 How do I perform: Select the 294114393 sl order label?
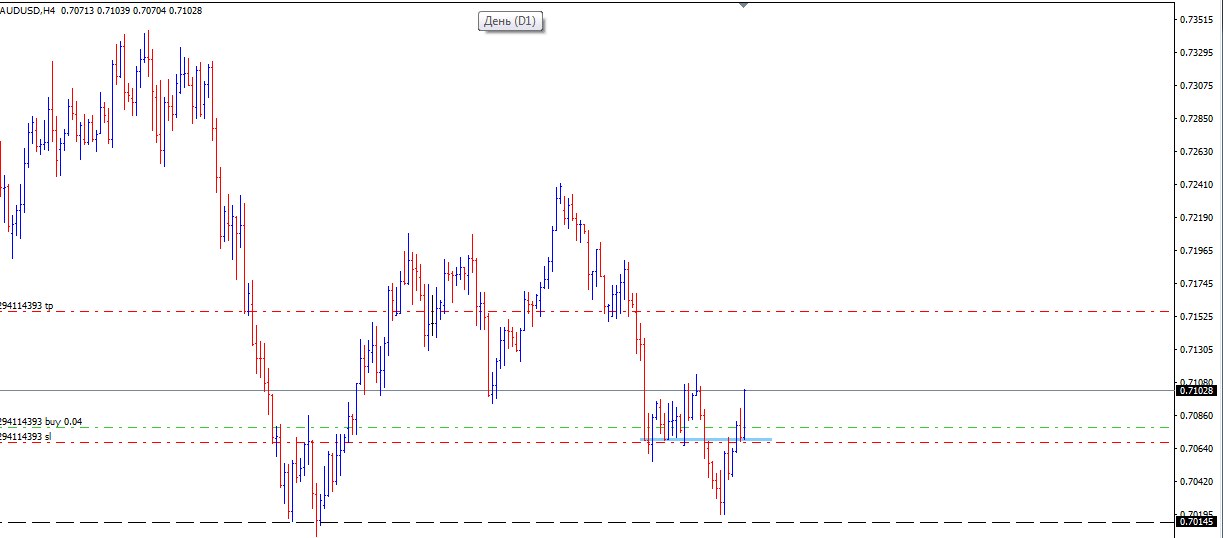(x=25, y=437)
